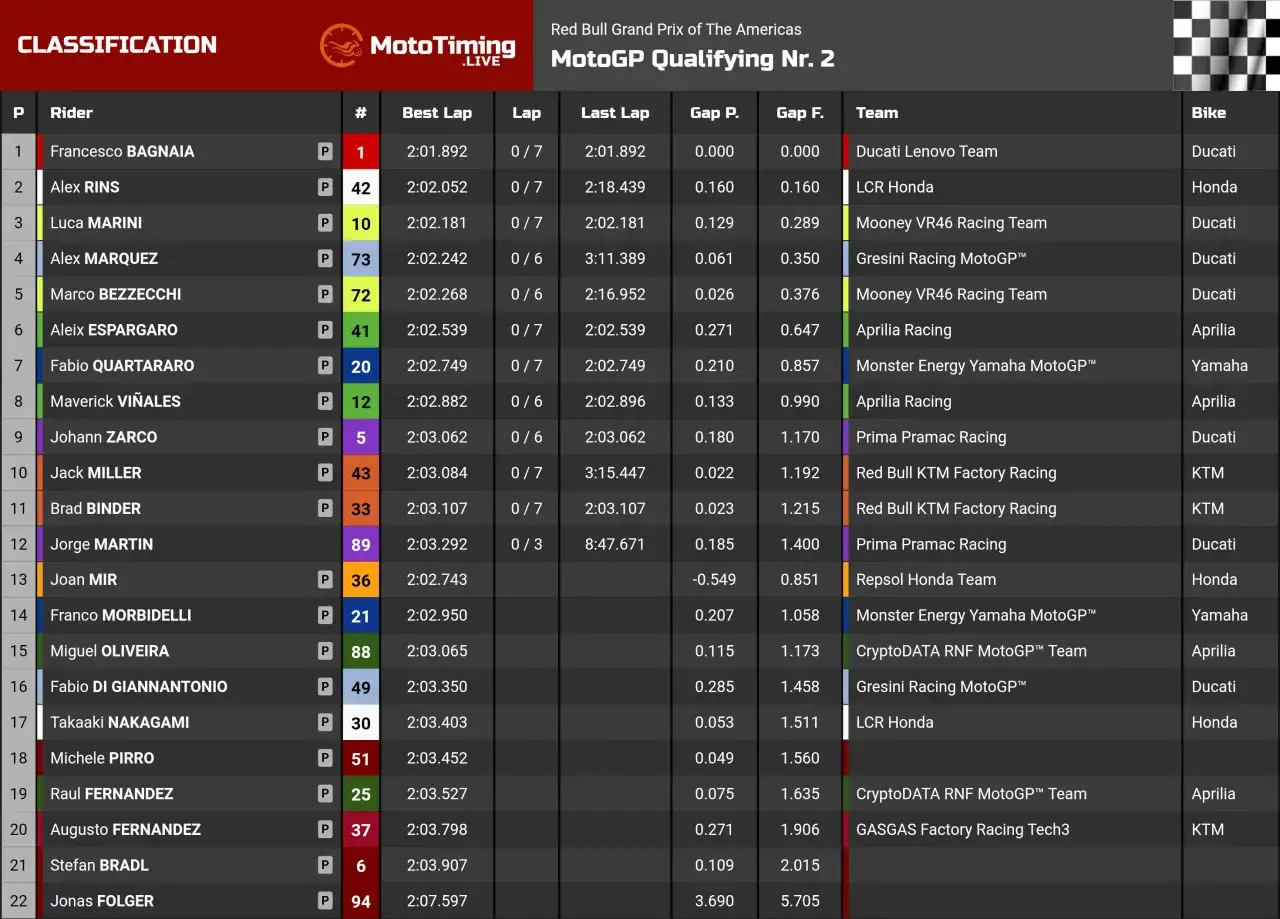Click the P badge beside Takaaki NAKAGAMI
The width and height of the screenshot is (1280, 919).
tap(325, 722)
